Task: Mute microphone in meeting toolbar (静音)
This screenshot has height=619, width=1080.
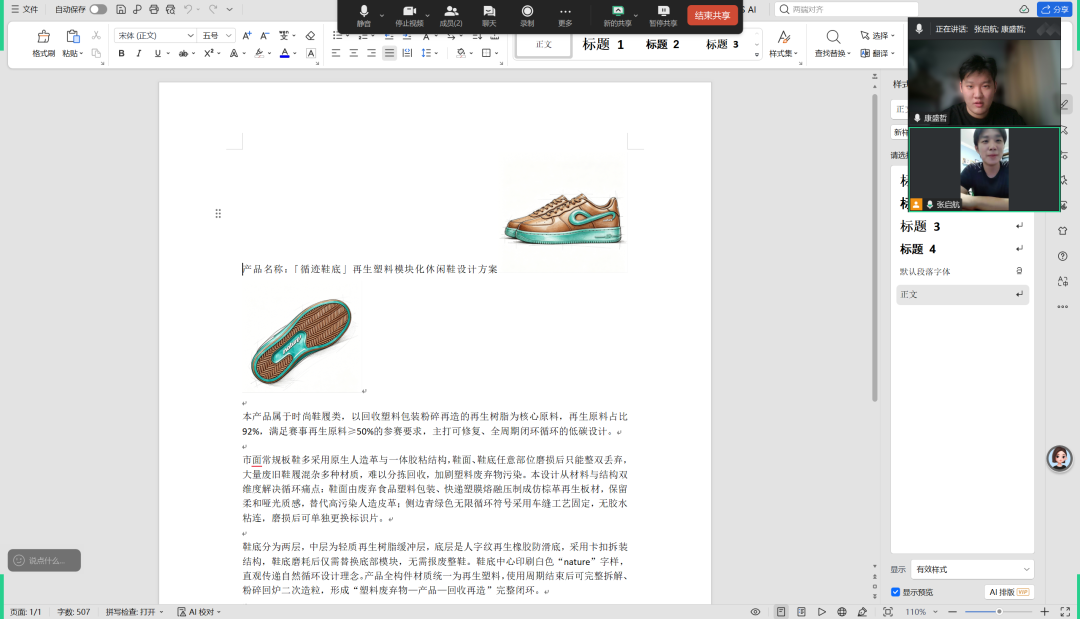Action: [x=364, y=16]
